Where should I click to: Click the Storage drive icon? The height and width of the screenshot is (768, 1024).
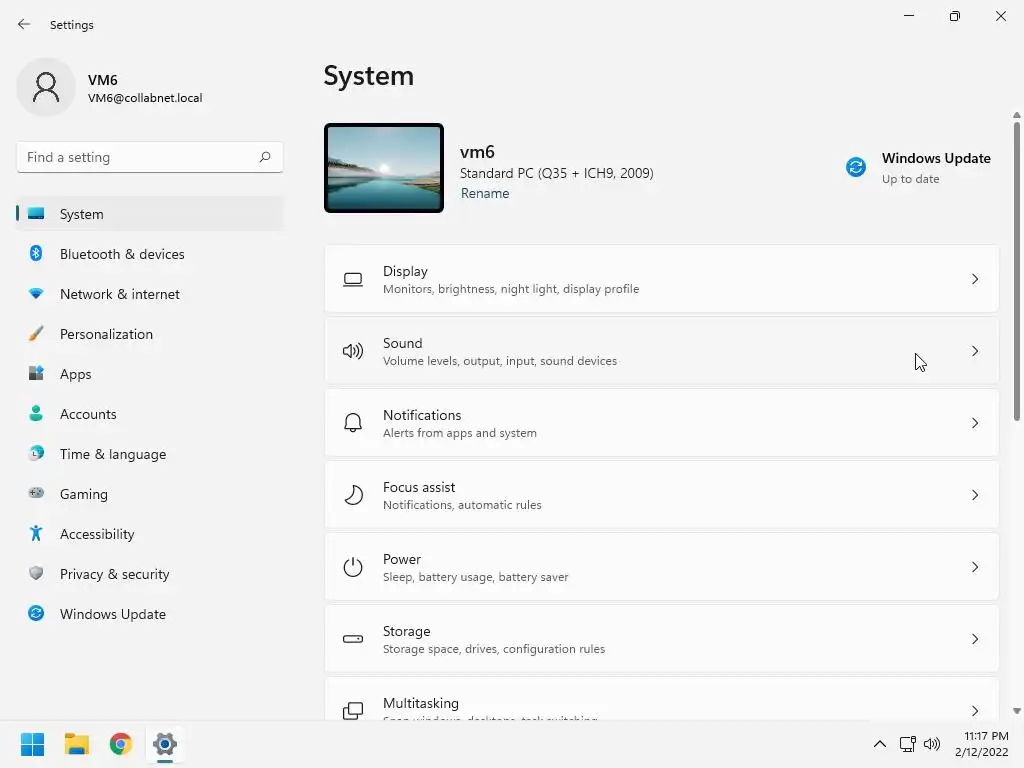pos(353,639)
